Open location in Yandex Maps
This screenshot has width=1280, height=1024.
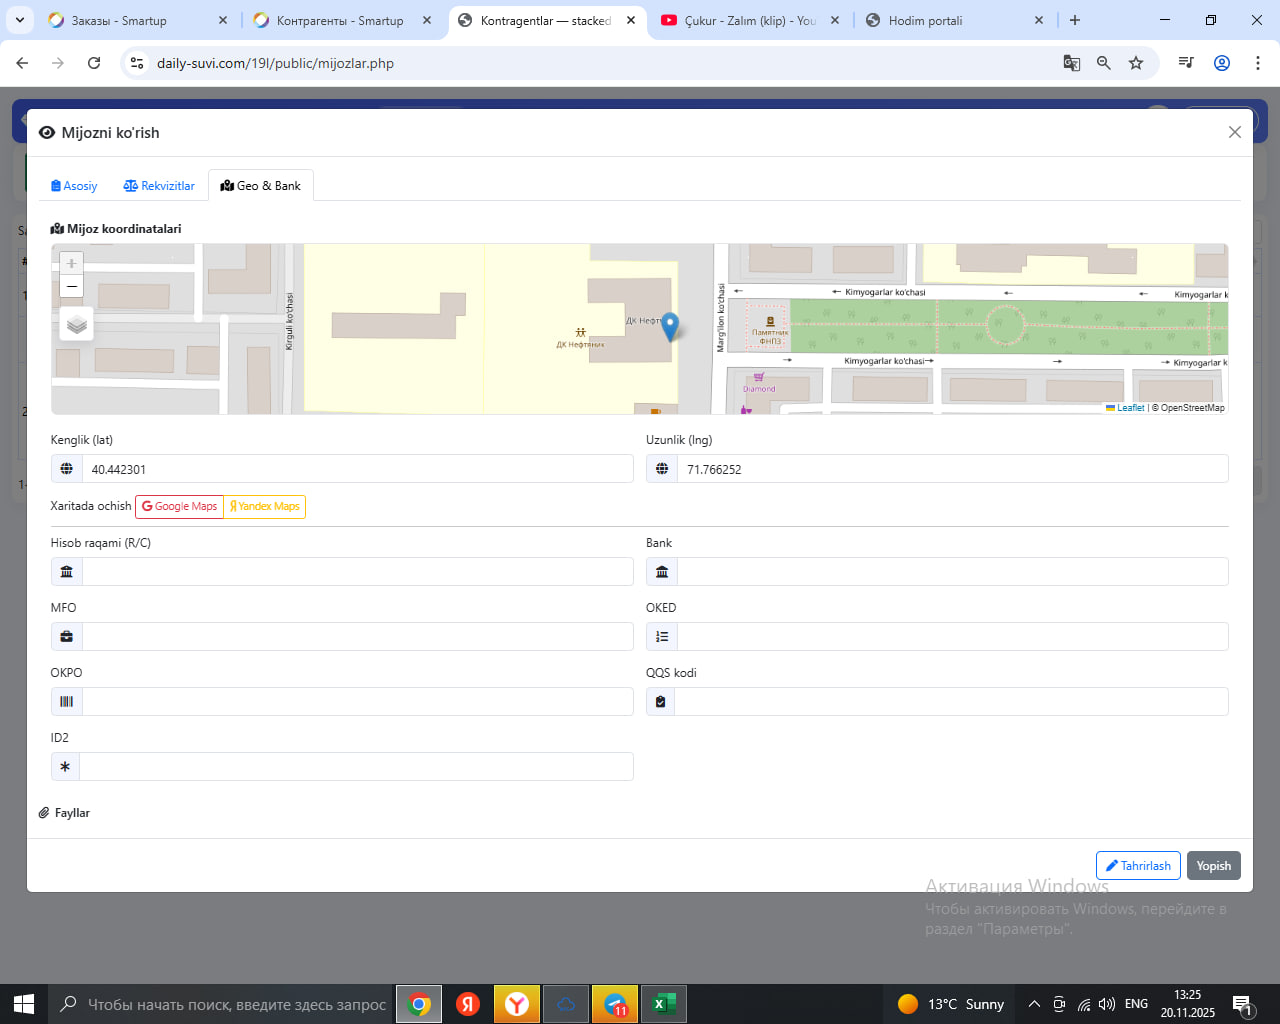pyautogui.click(x=265, y=507)
